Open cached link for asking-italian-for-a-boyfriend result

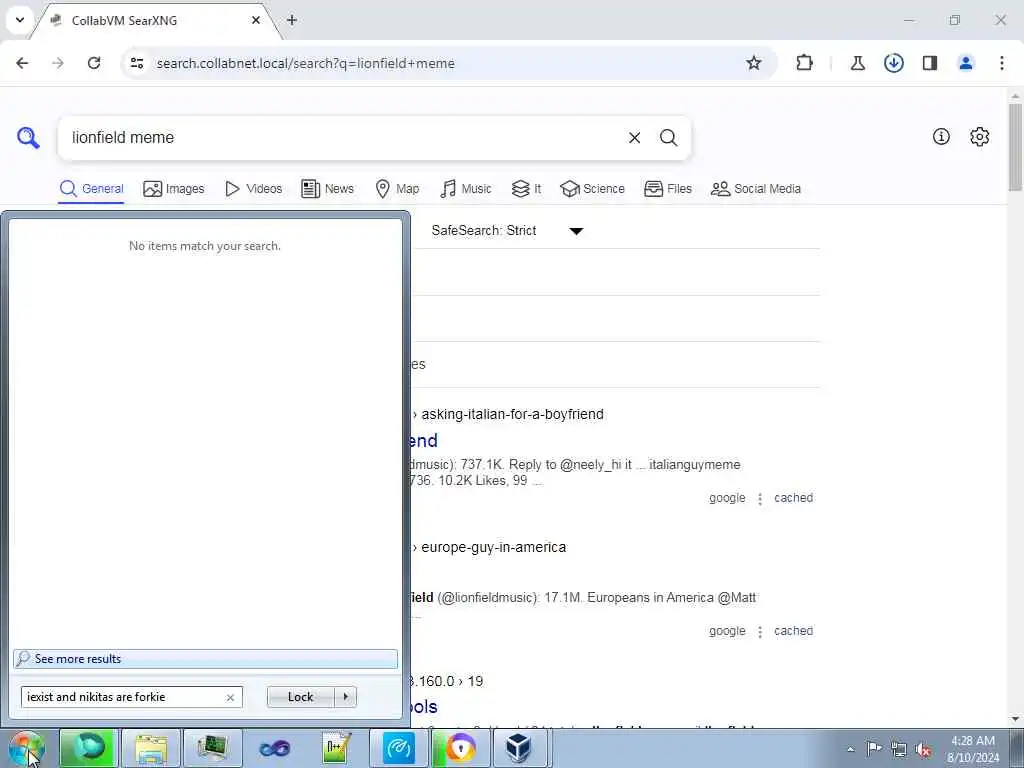click(793, 498)
